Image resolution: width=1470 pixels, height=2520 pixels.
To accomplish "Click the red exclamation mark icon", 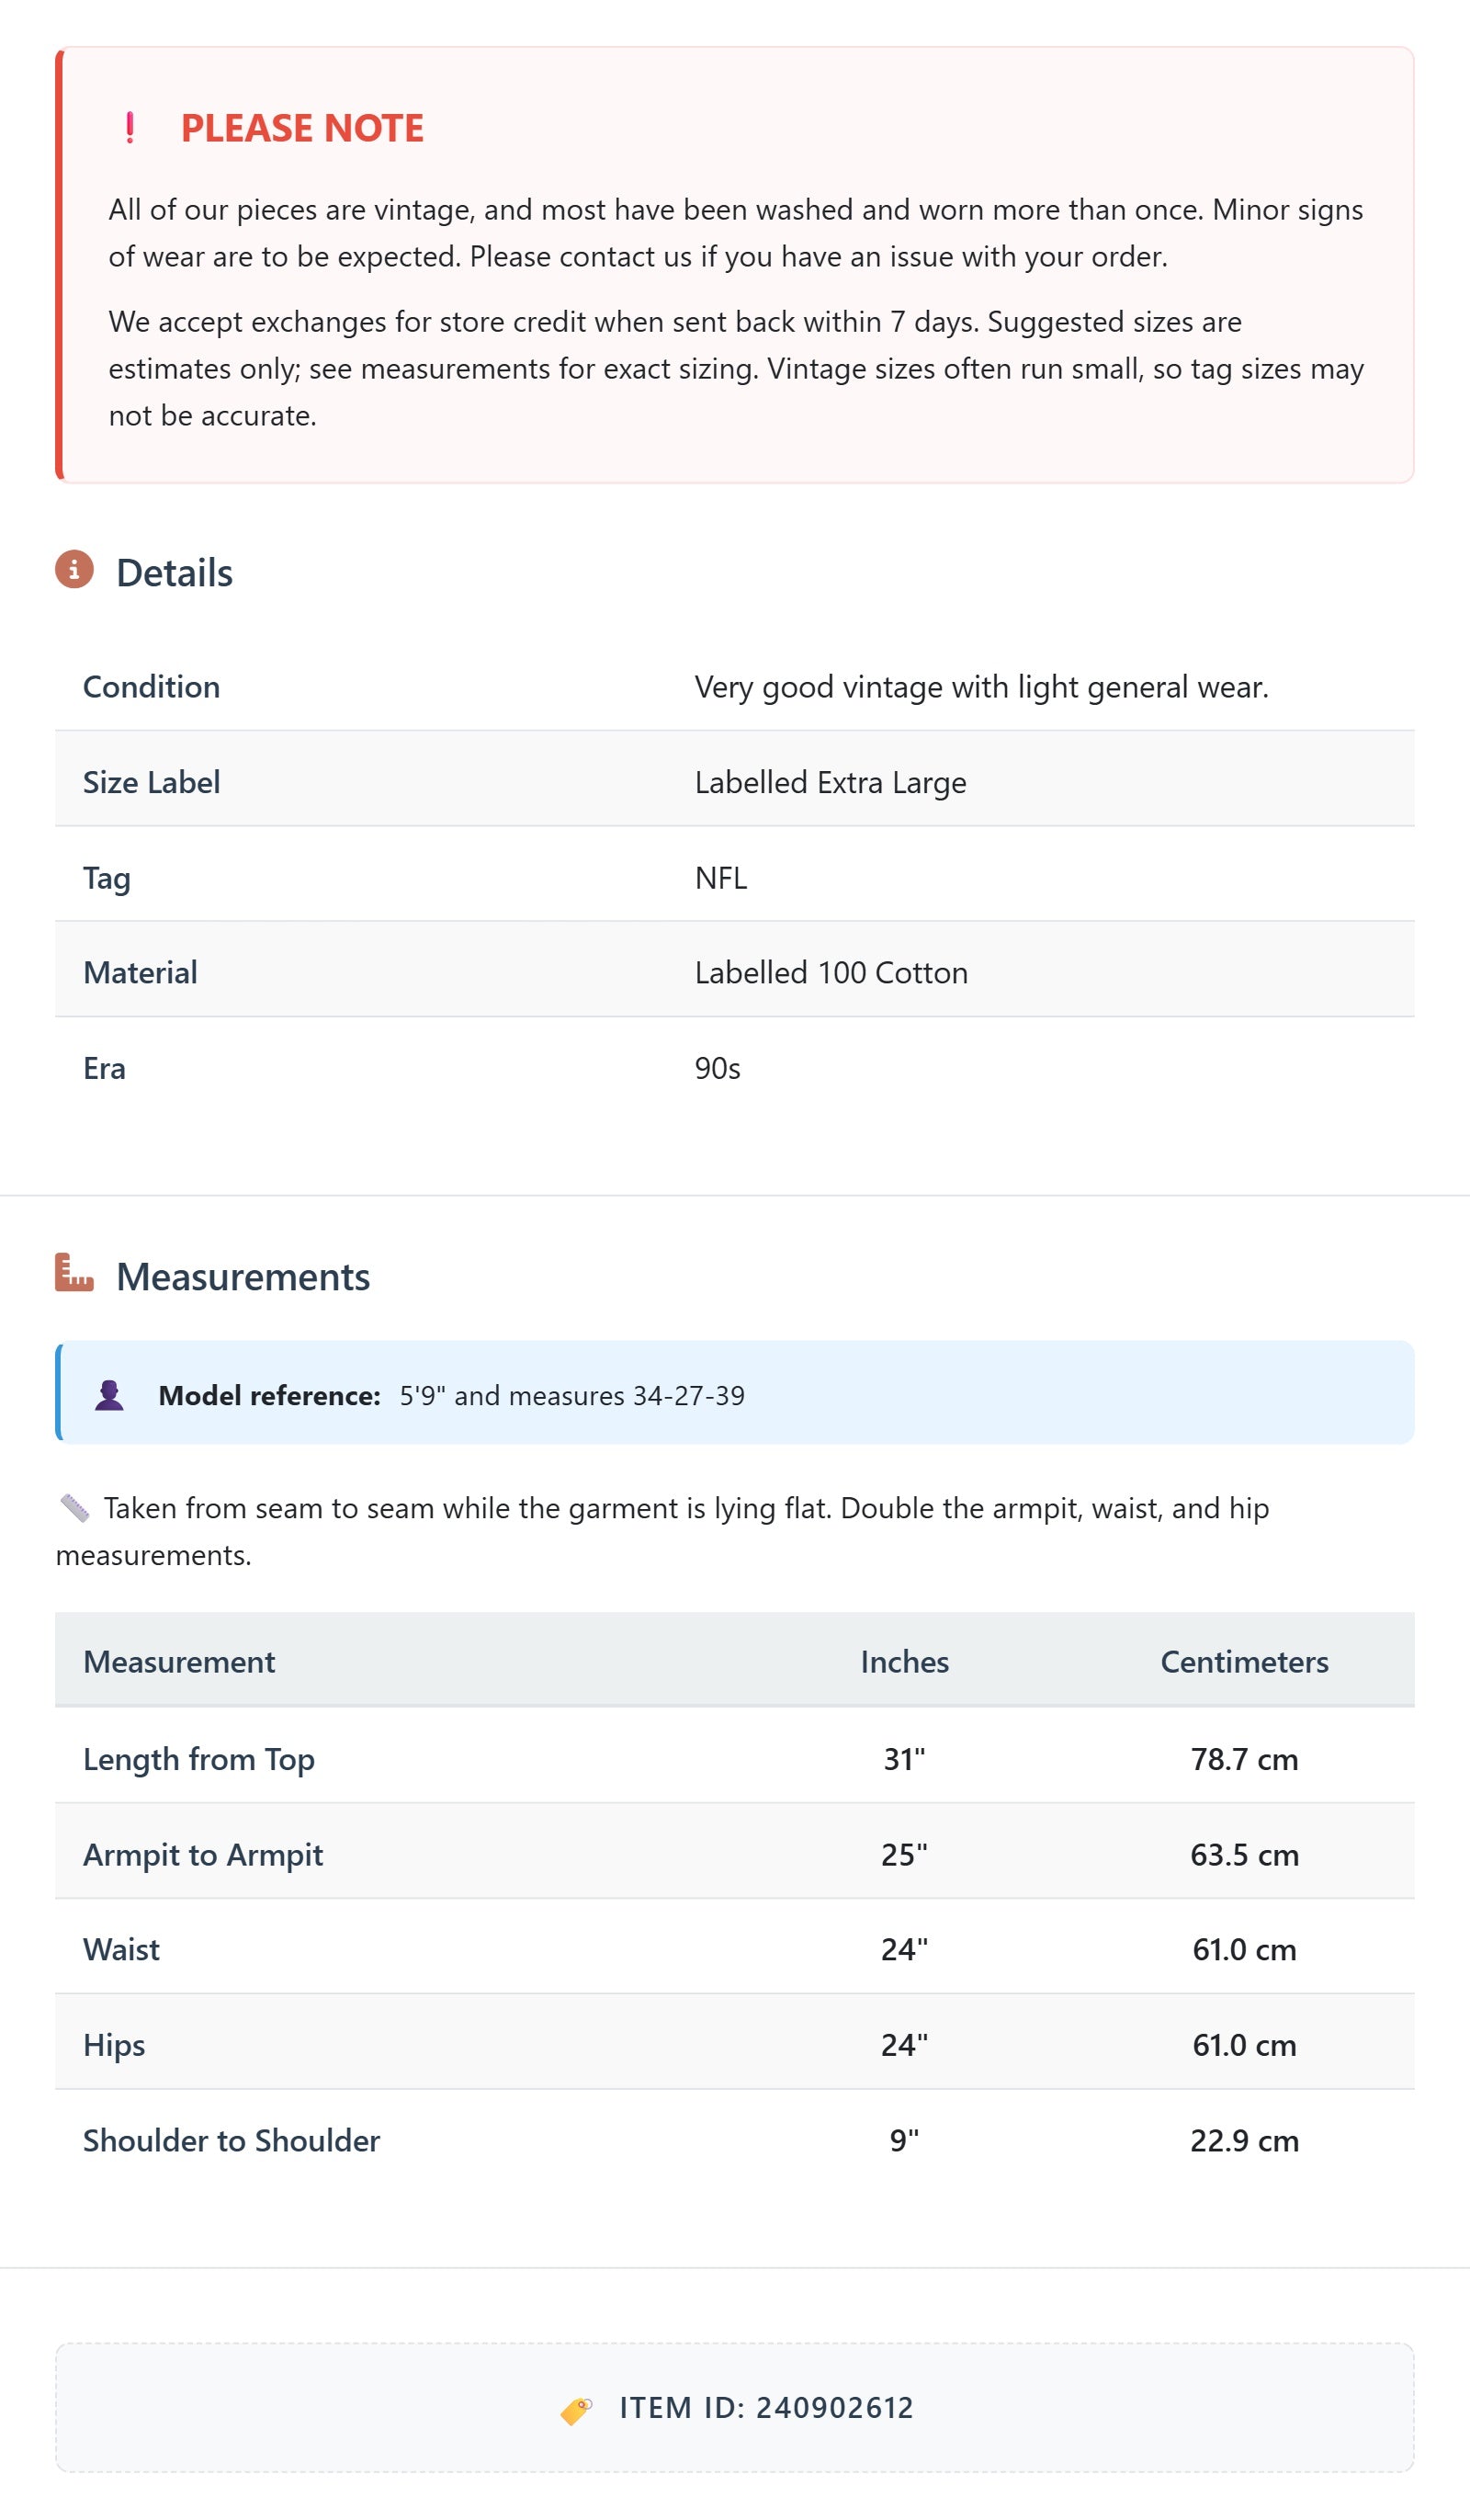I will (x=130, y=128).
